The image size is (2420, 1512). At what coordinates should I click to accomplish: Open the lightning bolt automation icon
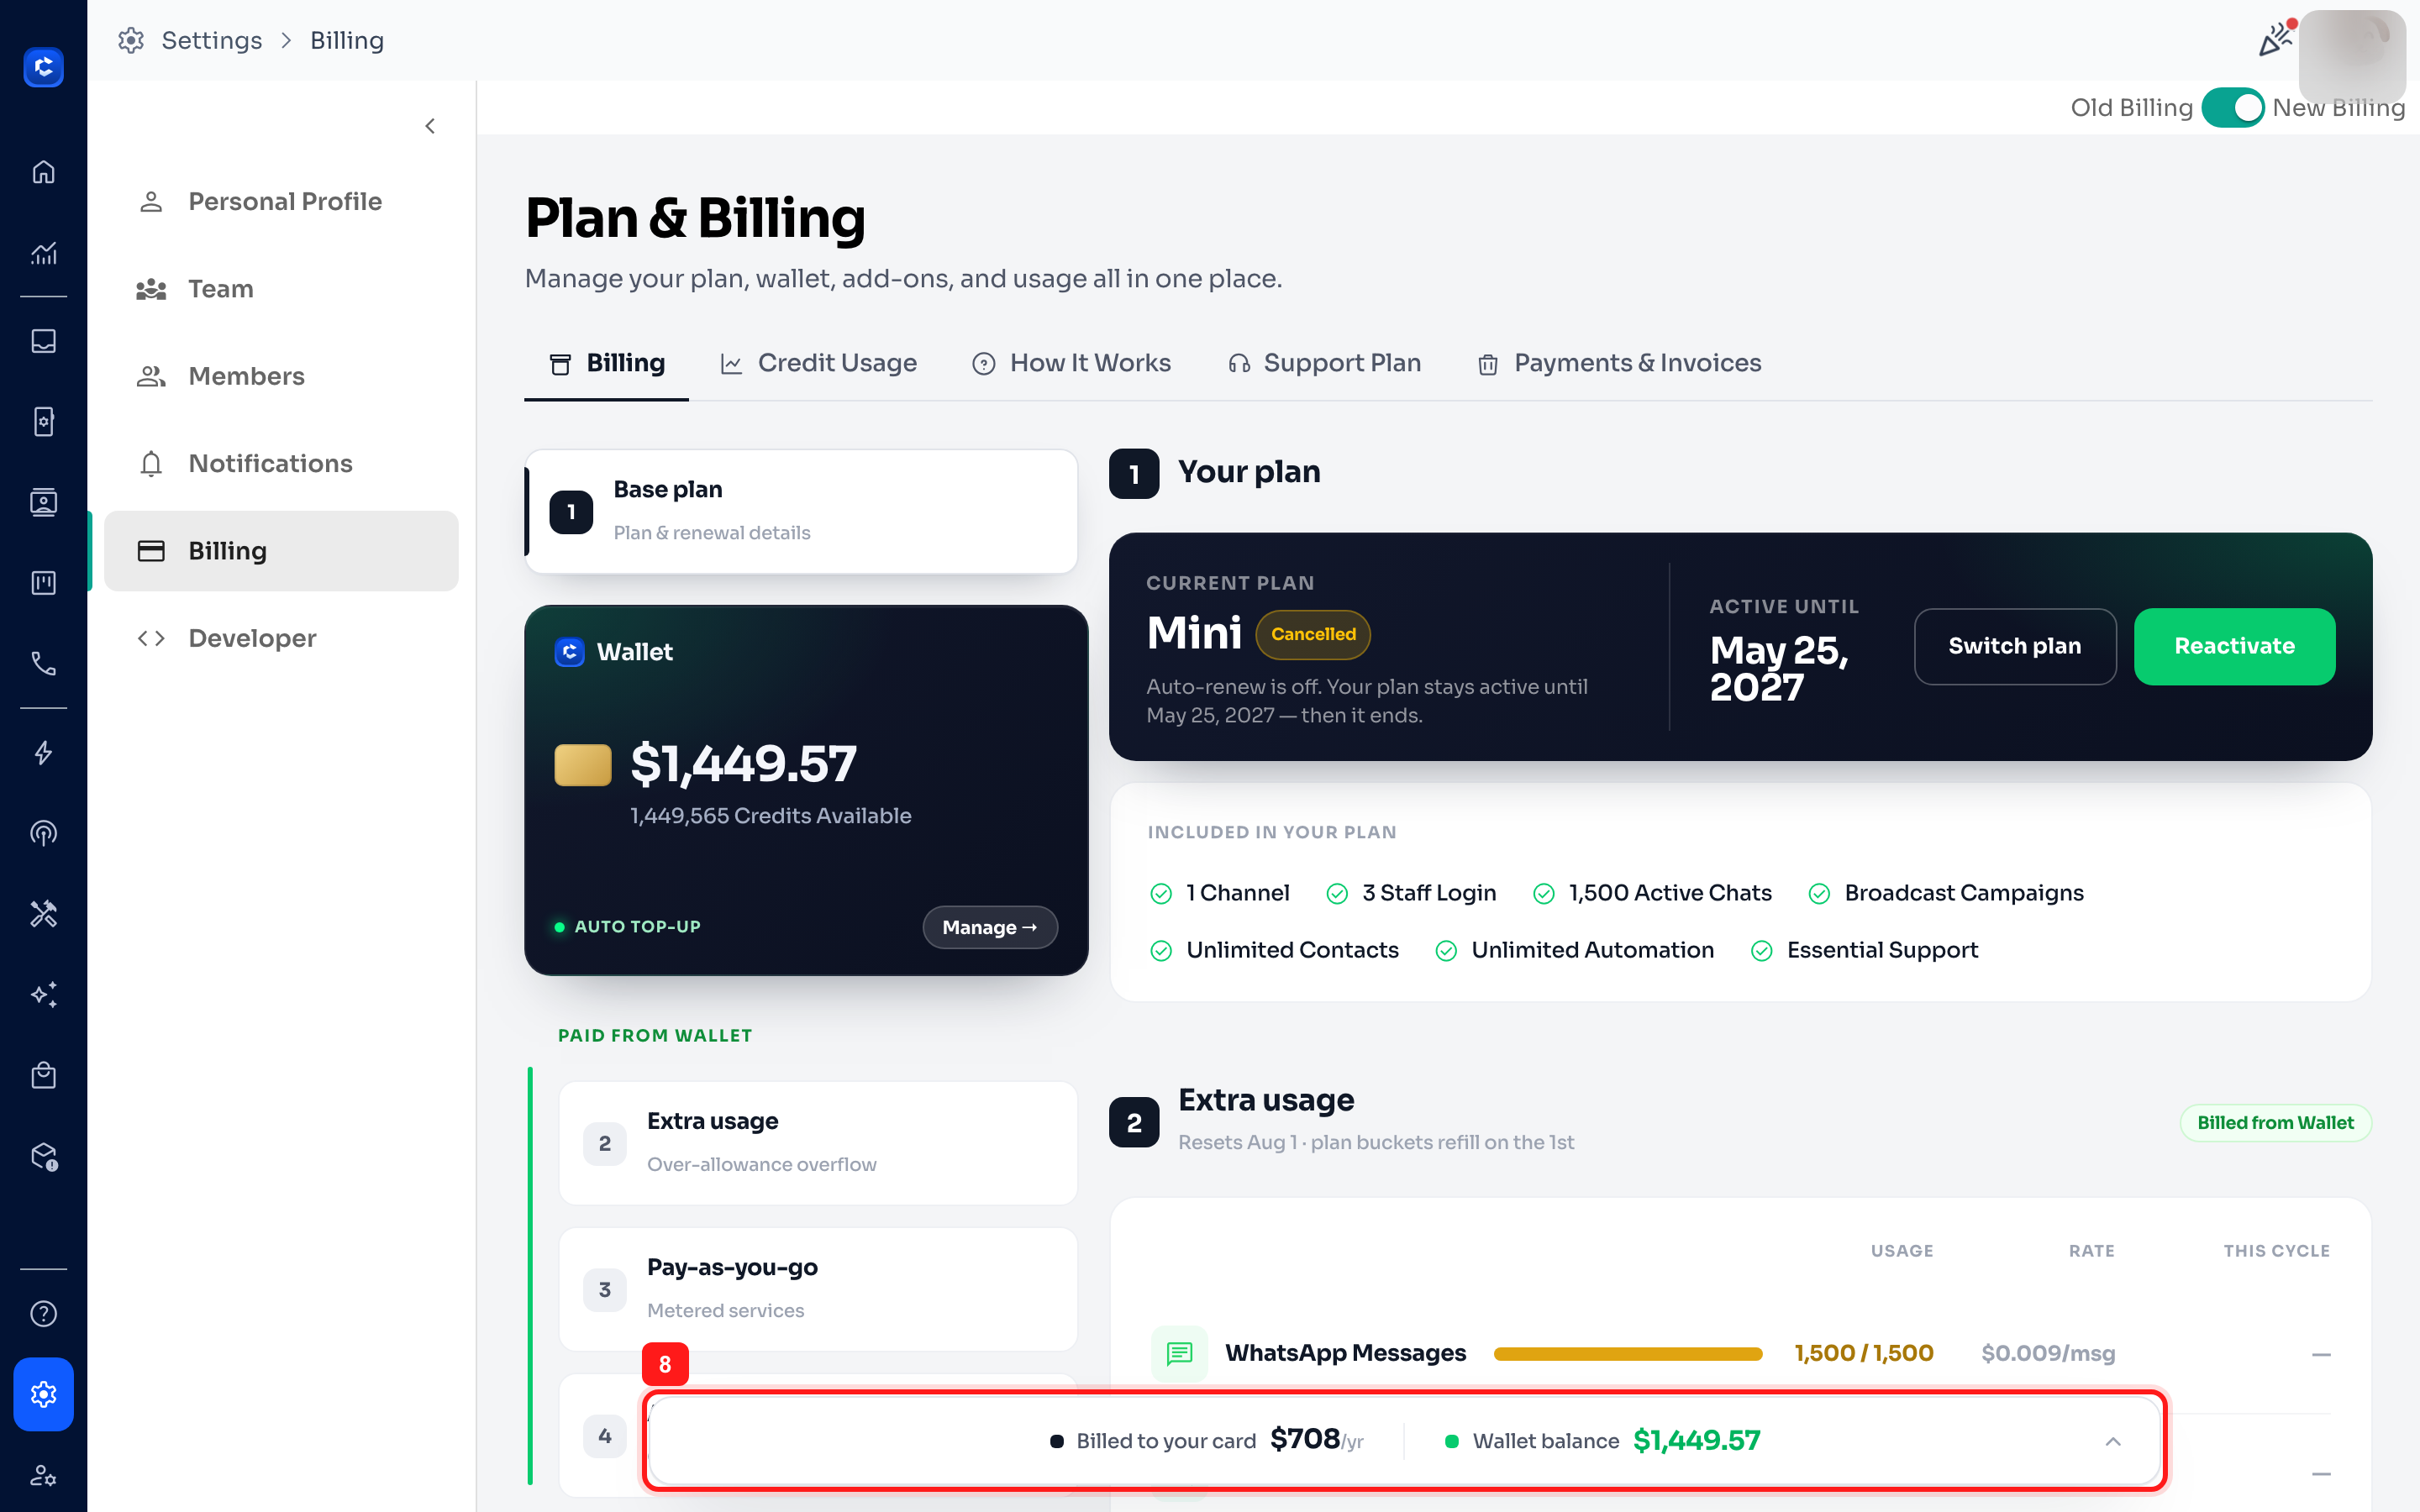click(43, 753)
